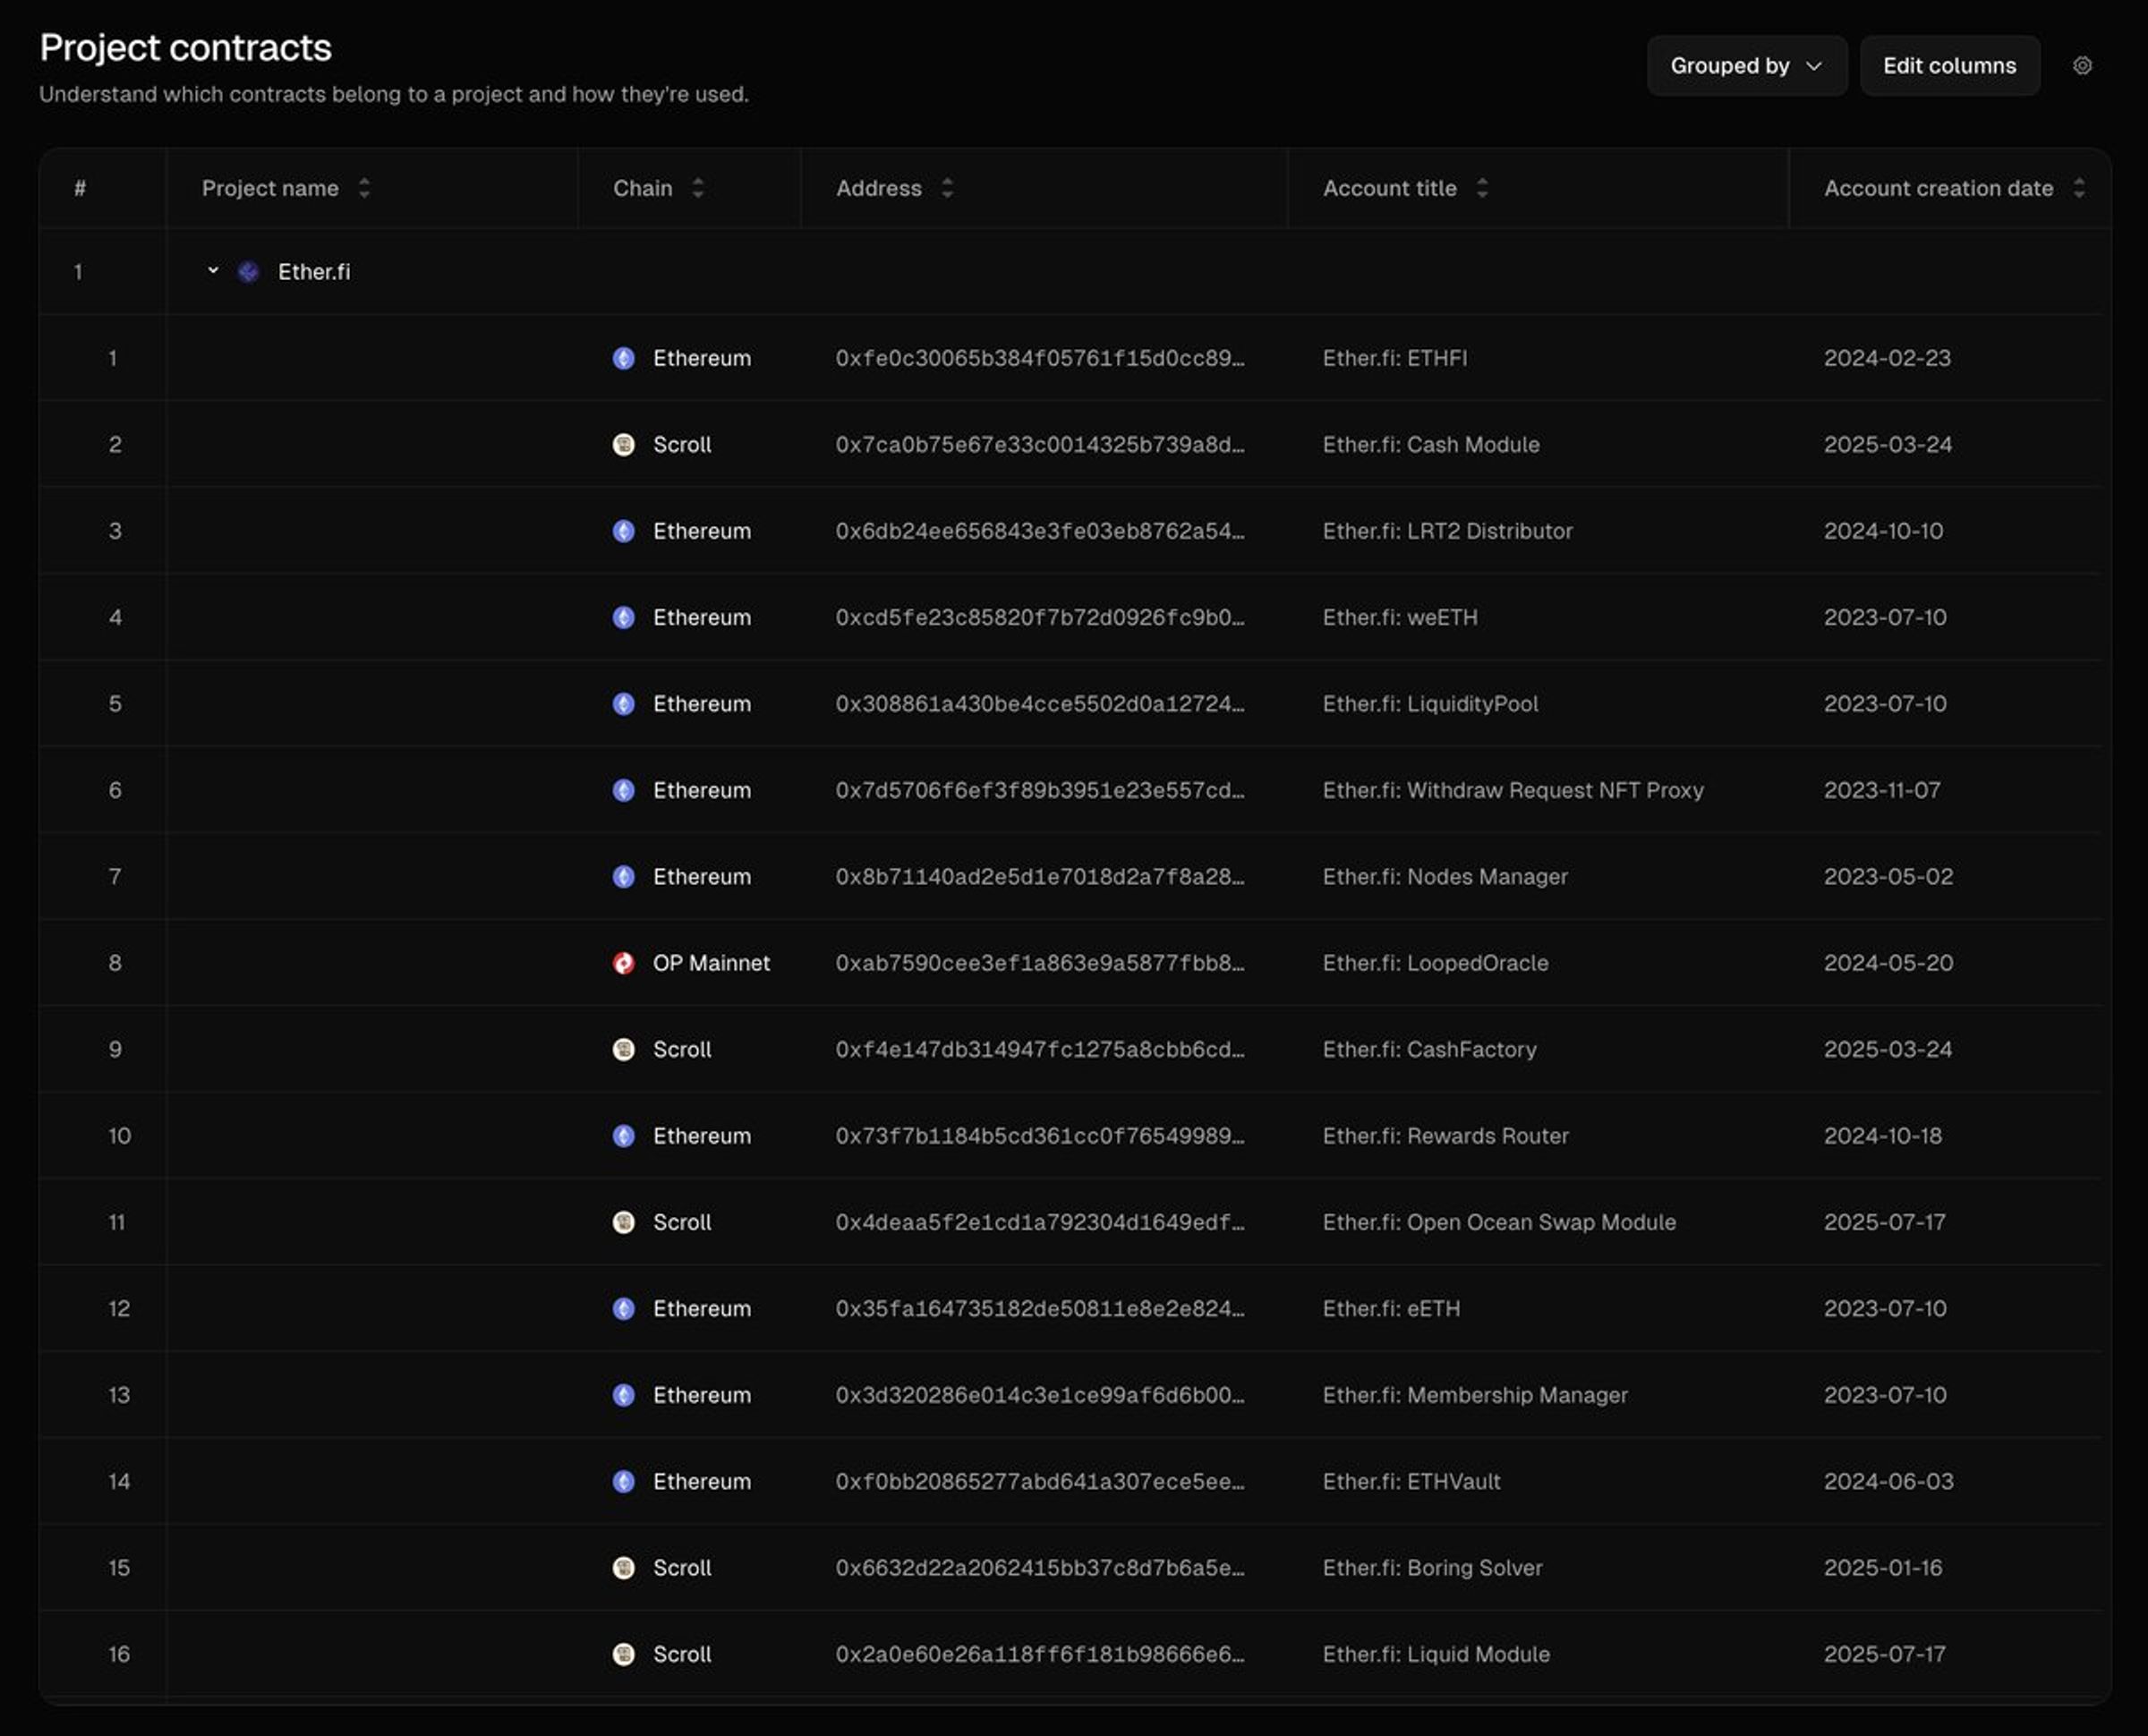Click the 2025-01-16 creation date

(x=1883, y=1568)
